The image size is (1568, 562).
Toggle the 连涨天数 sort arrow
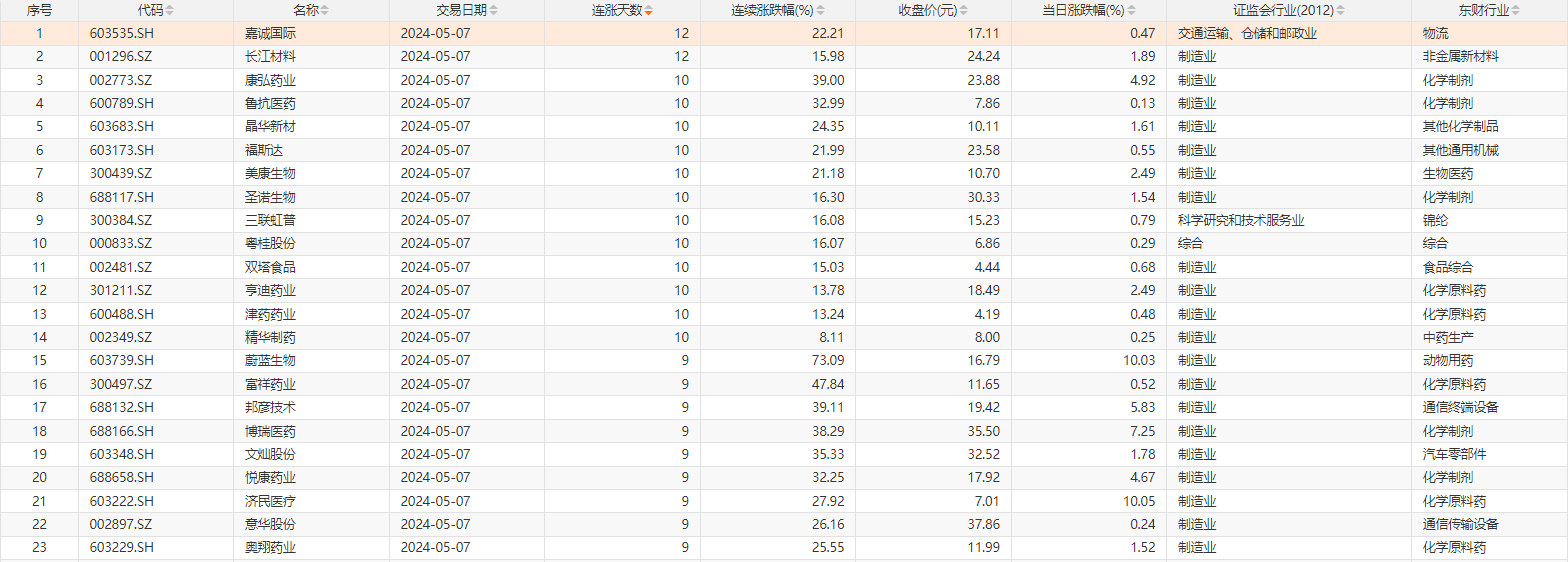pyautogui.click(x=648, y=11)
